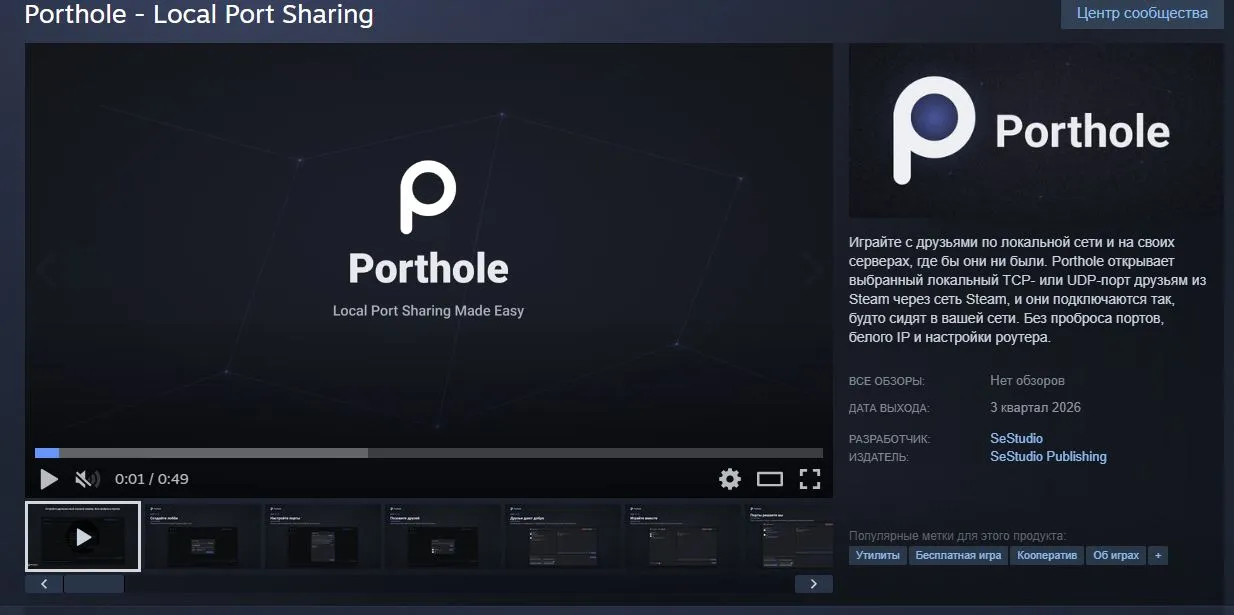
Task: Select the Утилиты tag
Action: [x=878, y=555]
